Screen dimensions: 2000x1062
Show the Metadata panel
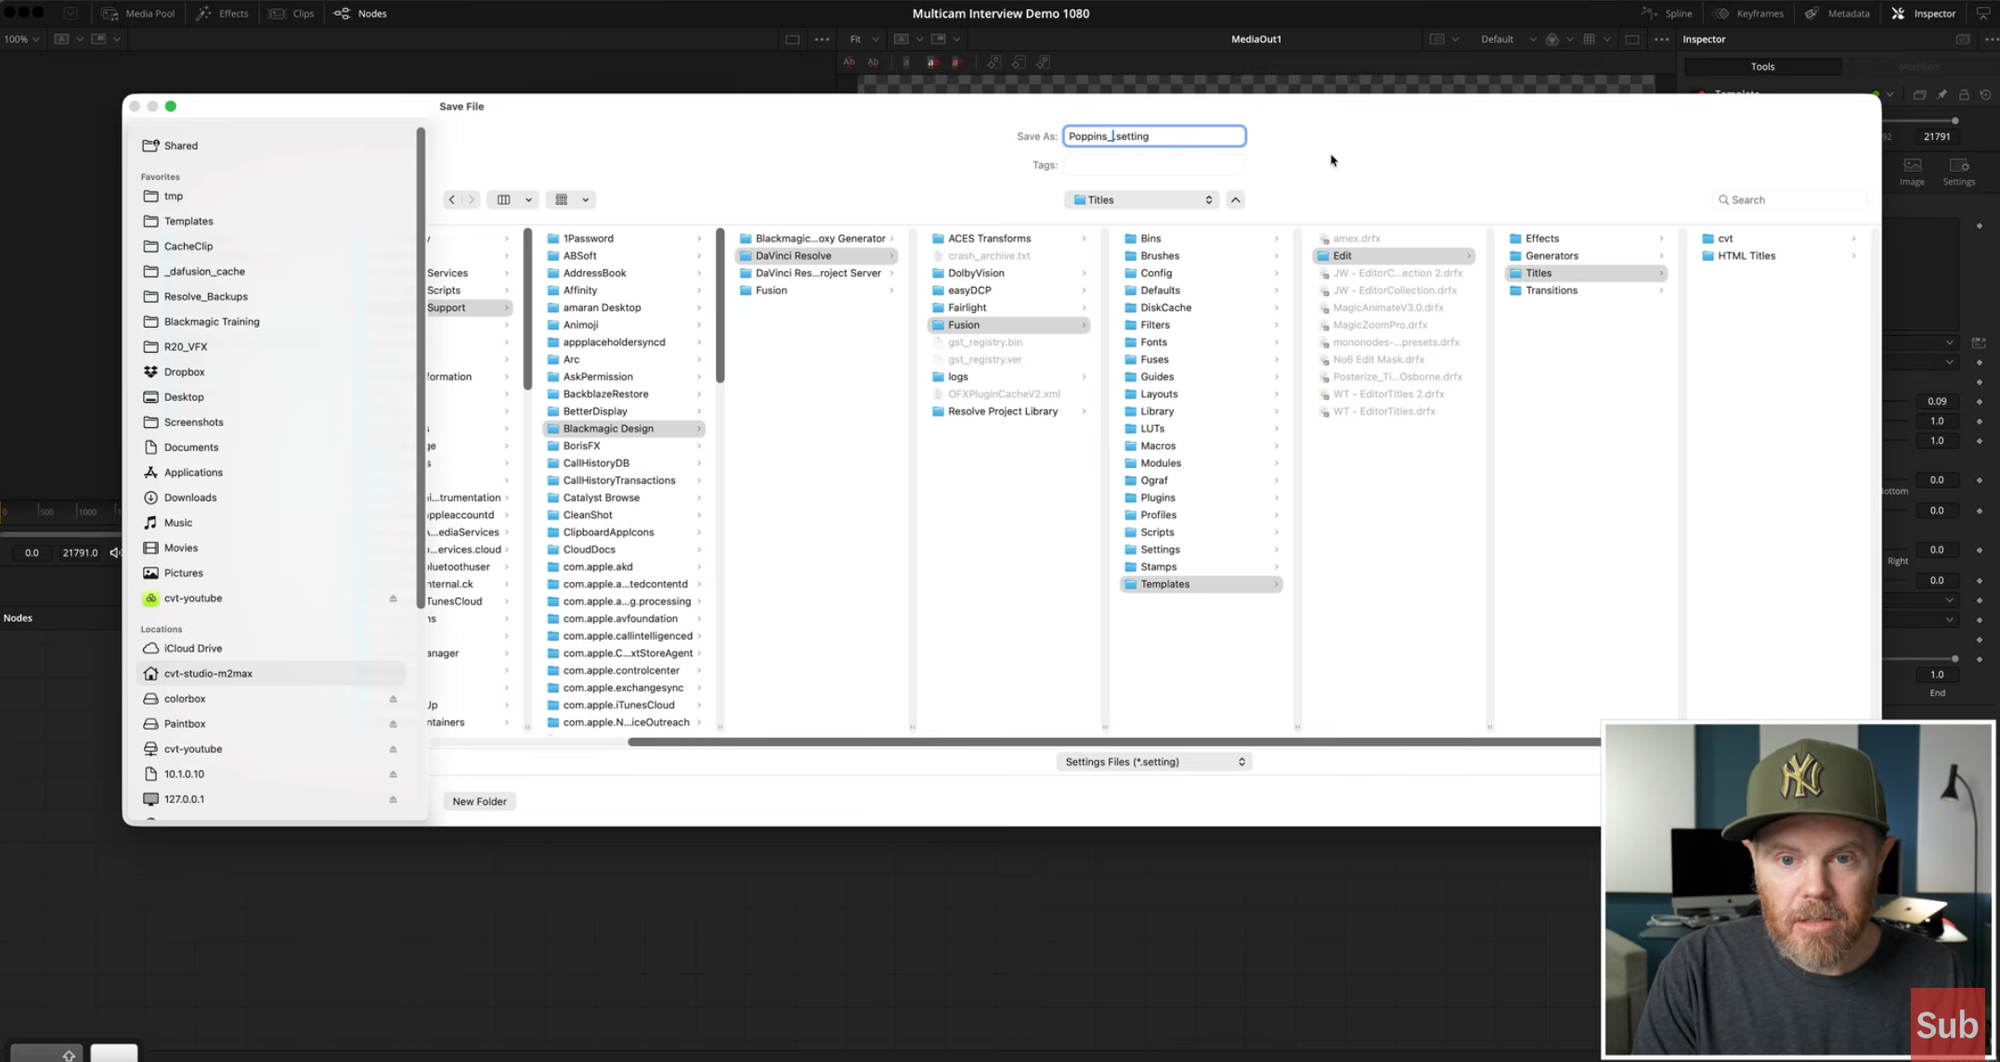pos(1837,13)
